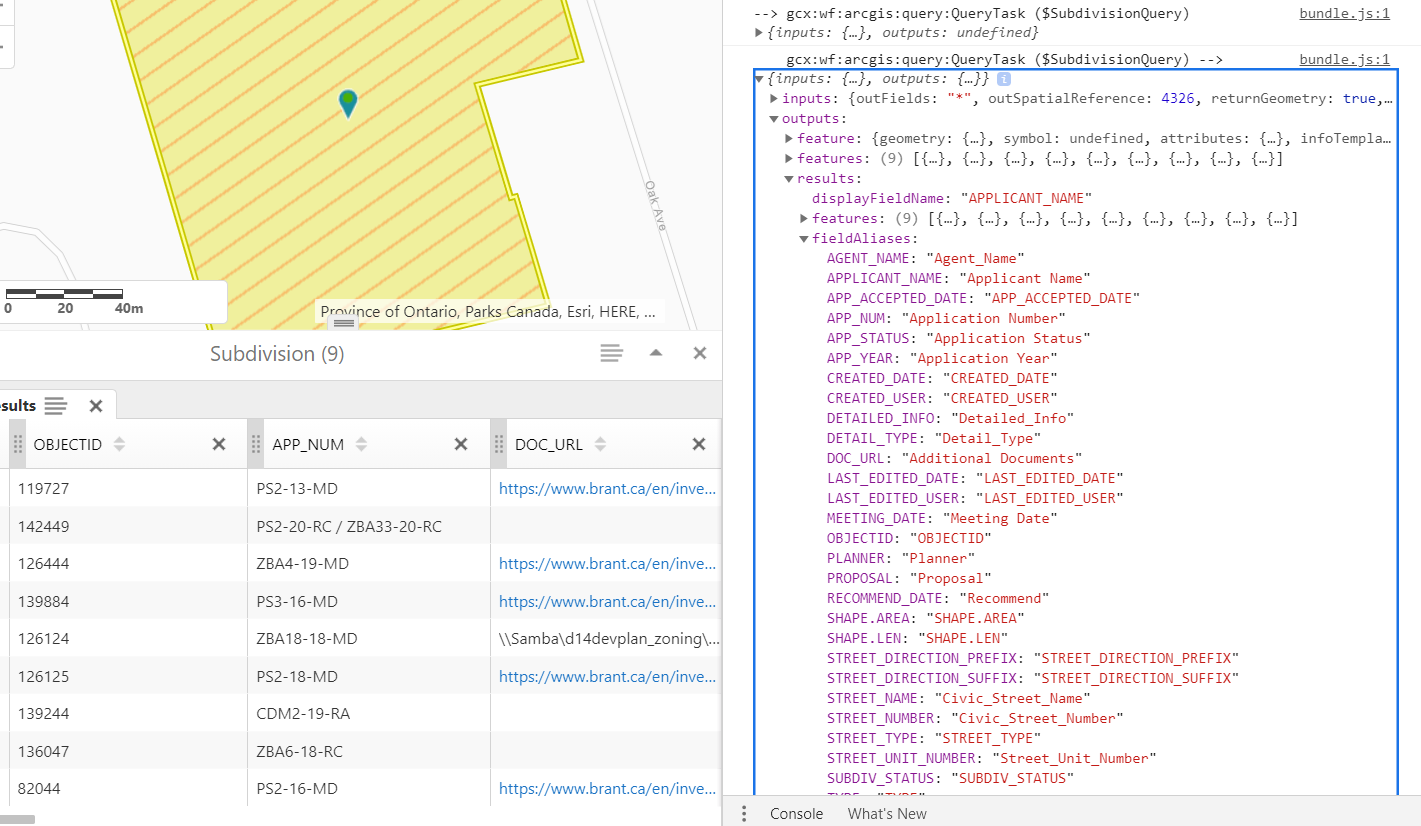Collapse the Subdivision results panel arrow

tap(656, 353)
